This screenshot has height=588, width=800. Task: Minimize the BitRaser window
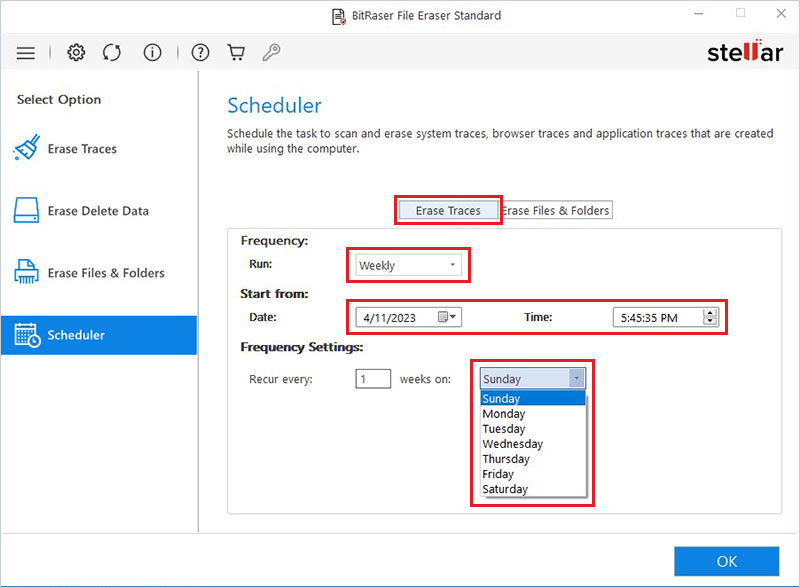tap(699, 14)
